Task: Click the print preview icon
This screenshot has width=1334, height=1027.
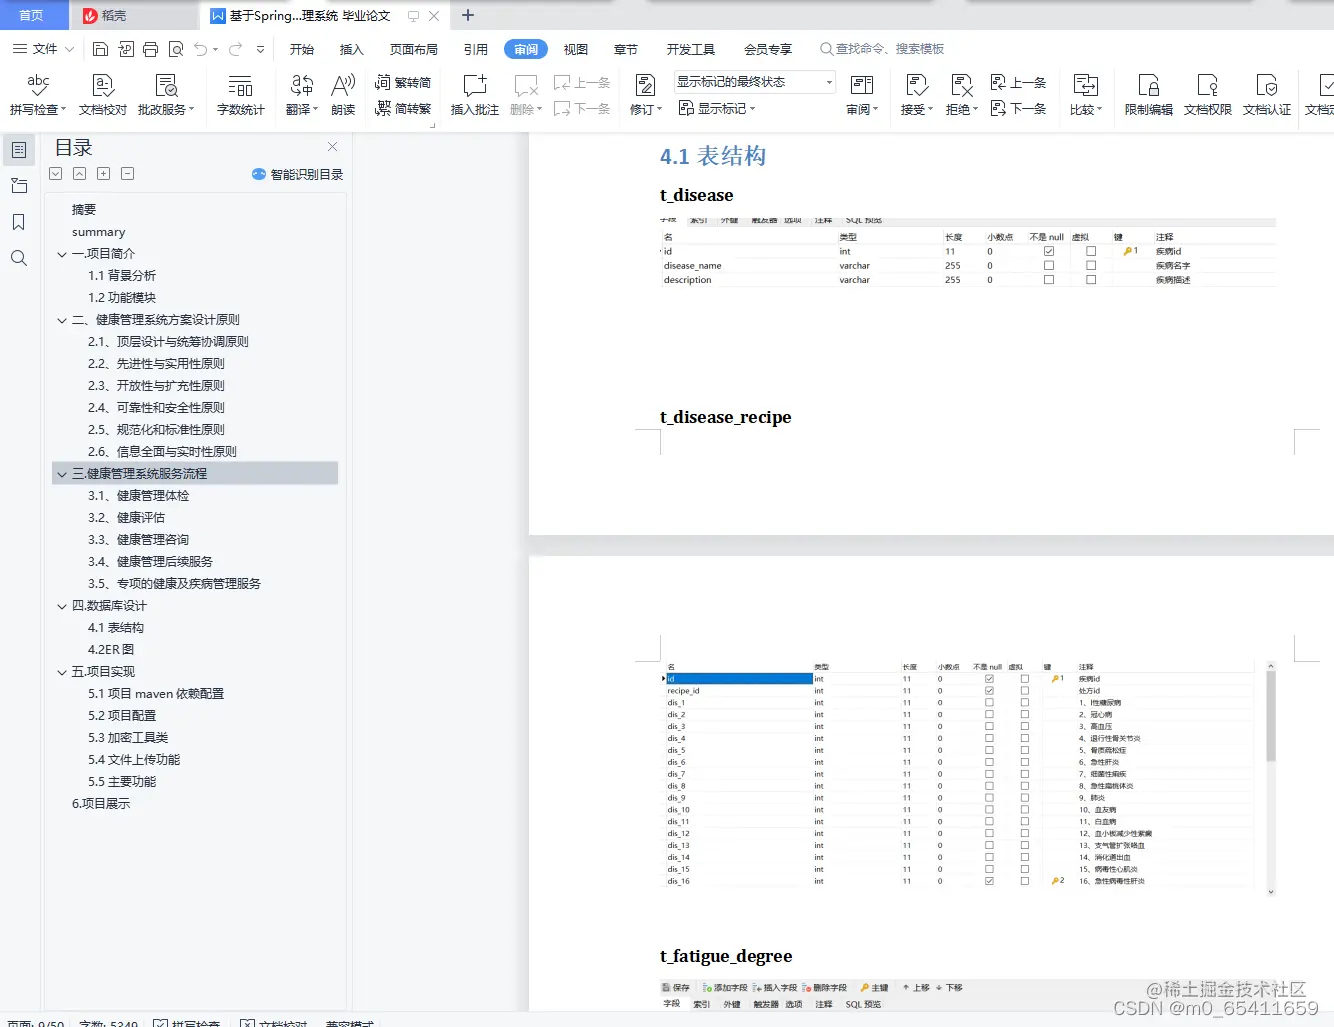Action: tap(176, 49)
